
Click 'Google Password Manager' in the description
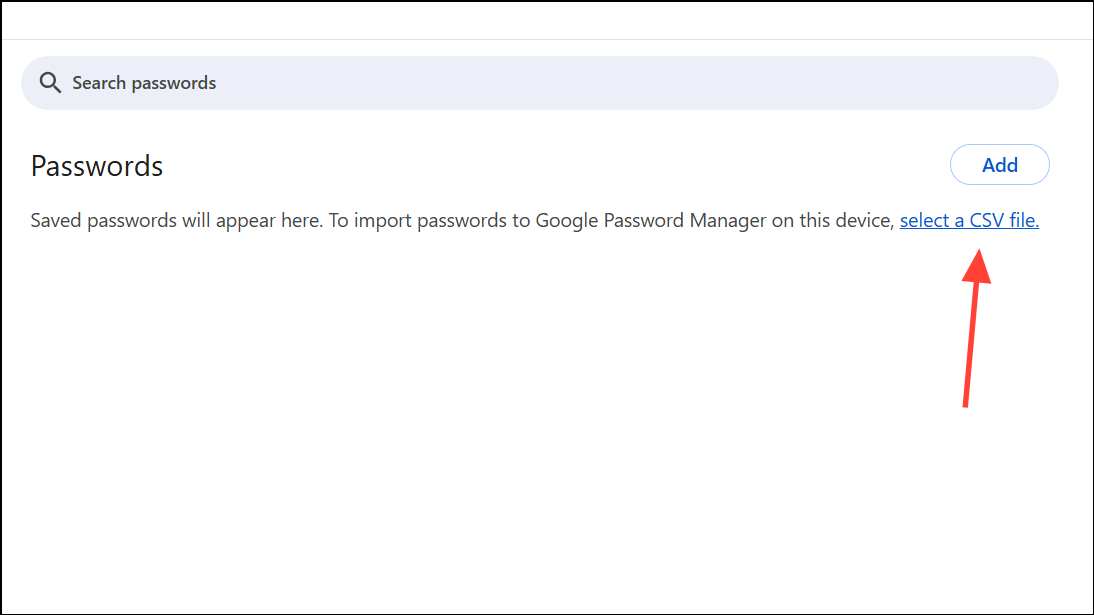[610, 221]
